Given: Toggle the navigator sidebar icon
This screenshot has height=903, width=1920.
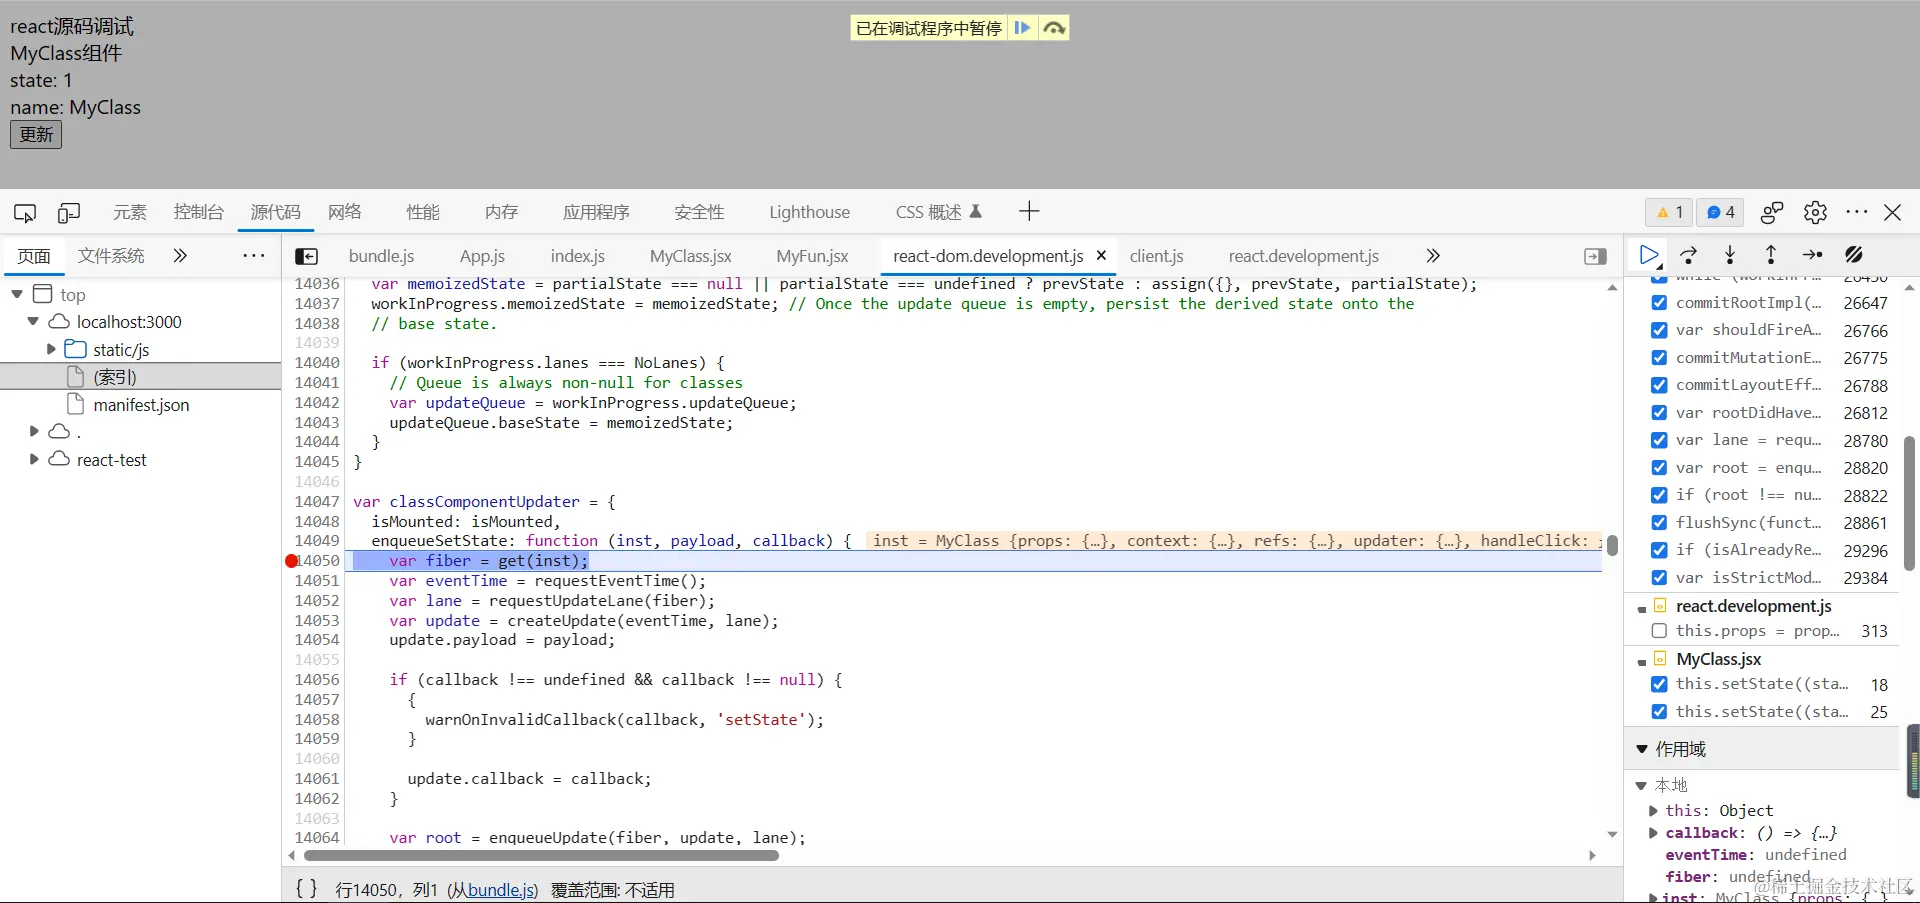Looking at the screenshot, I should (x=307, y=257).
